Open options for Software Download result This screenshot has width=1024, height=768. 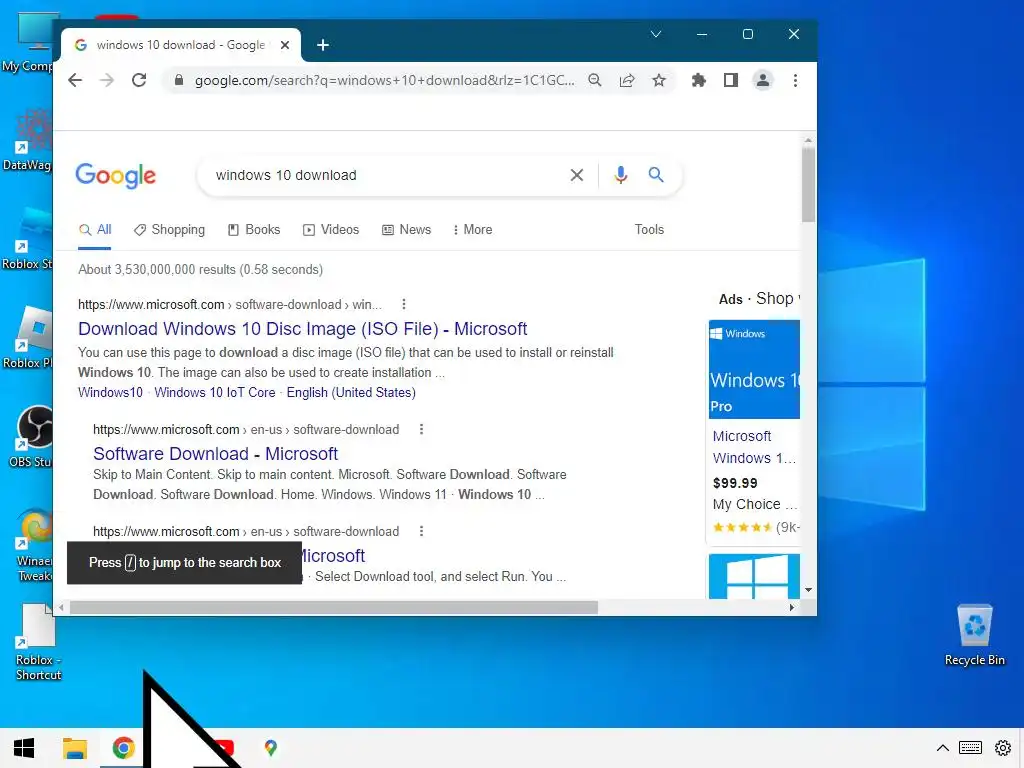(x=421, y=430)
